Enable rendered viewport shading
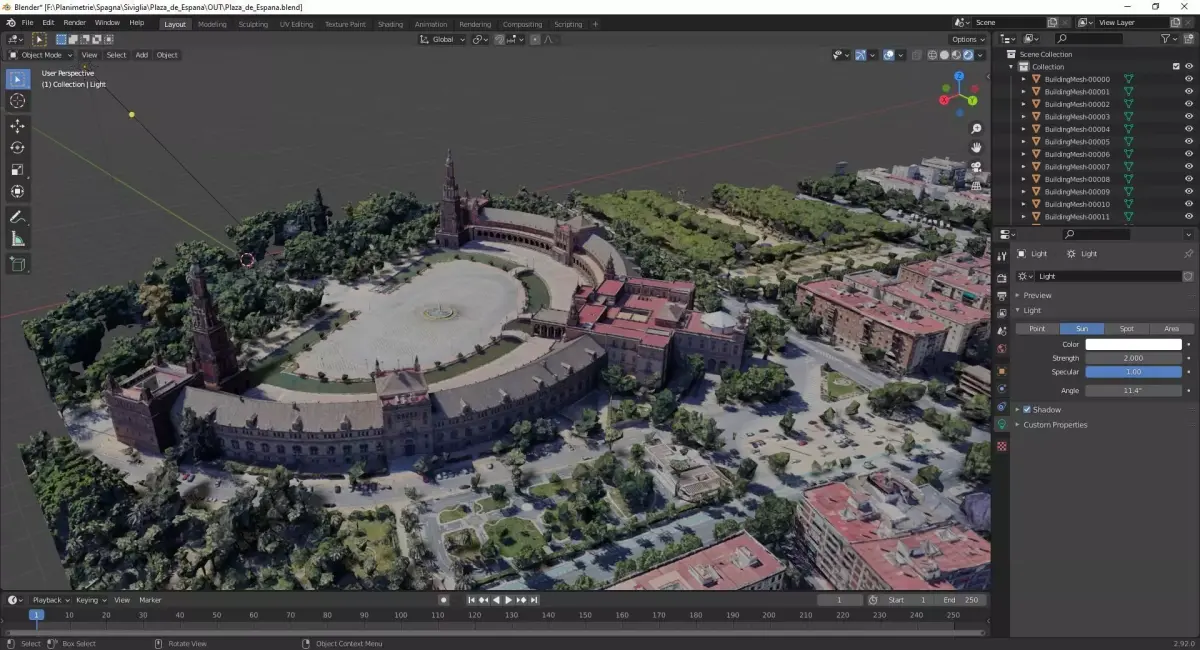Viewport: 1200px width, 650px height. (x=969, y=55)
